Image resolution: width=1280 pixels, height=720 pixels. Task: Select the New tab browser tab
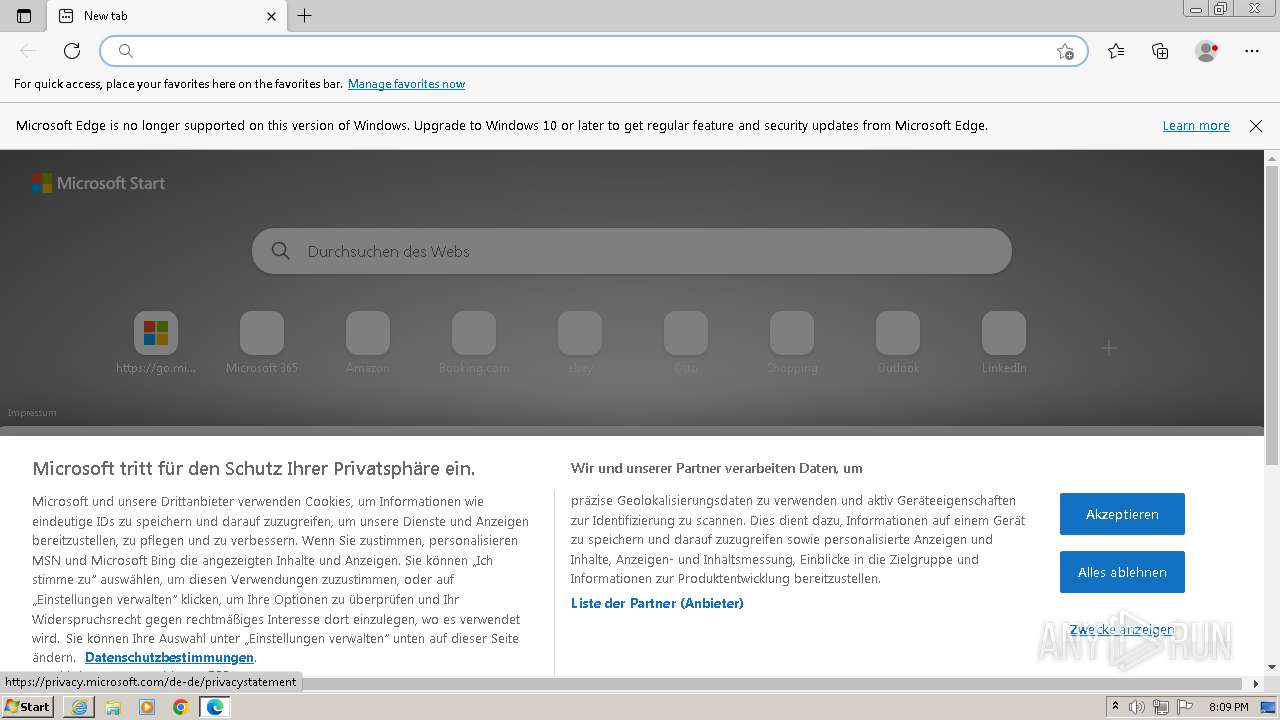point(168,16)
